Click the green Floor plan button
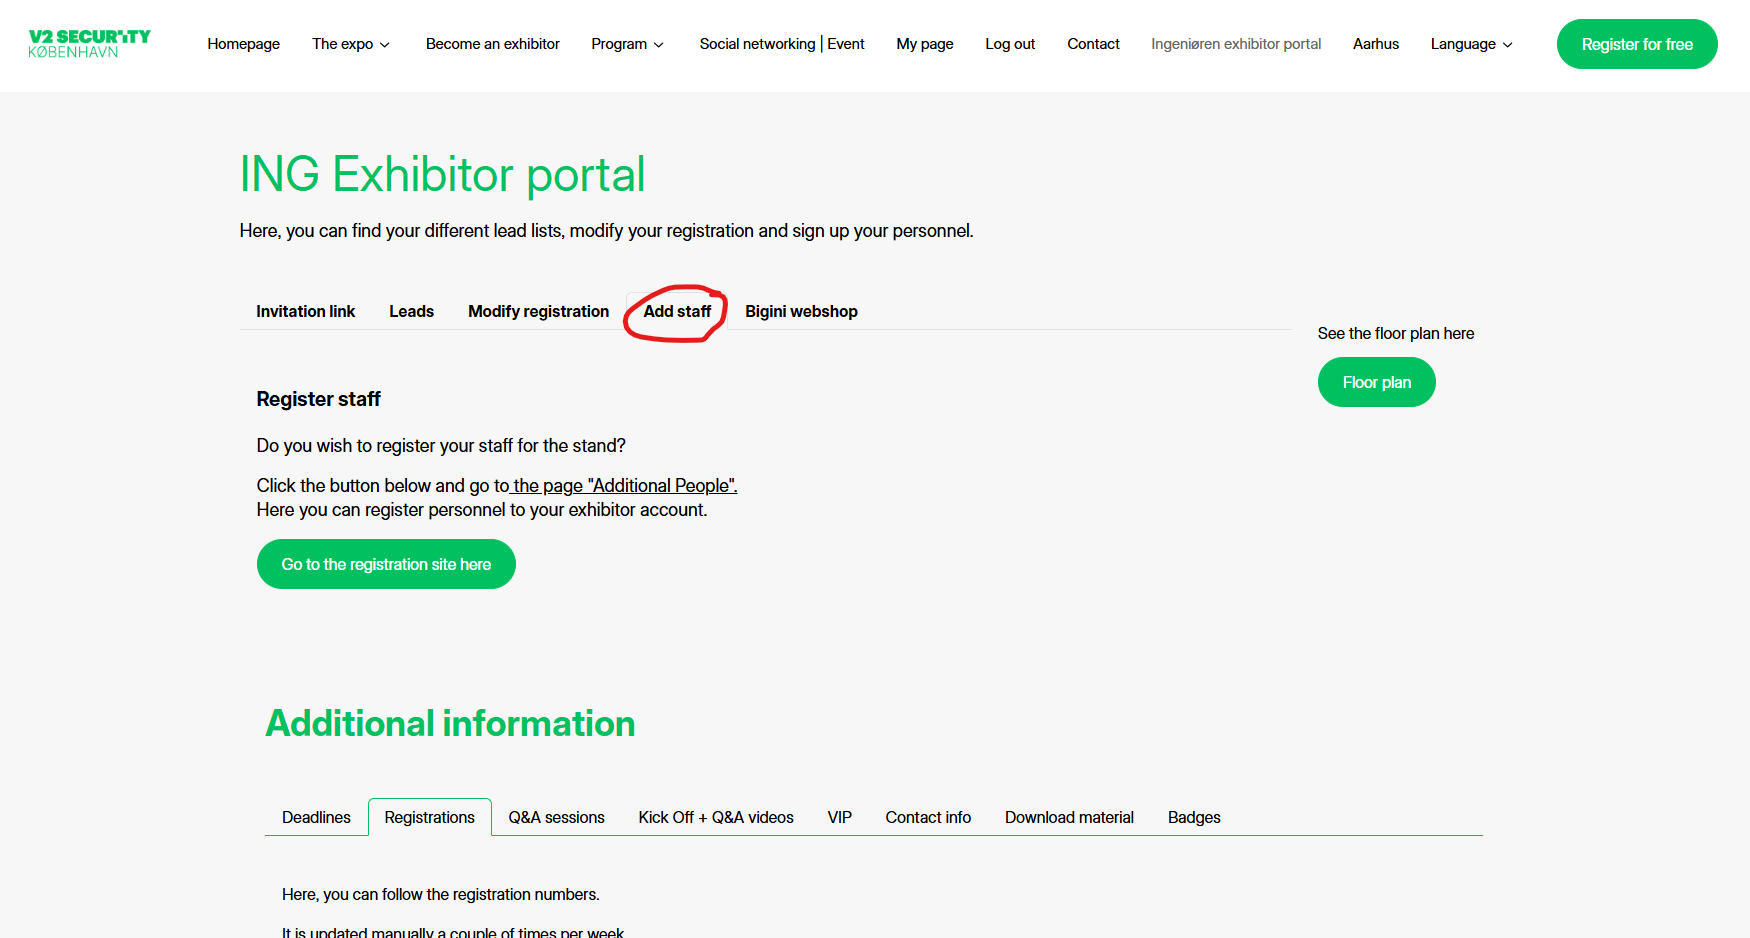This screenshot has height=938, width=1750. (x=1376, y=383)
